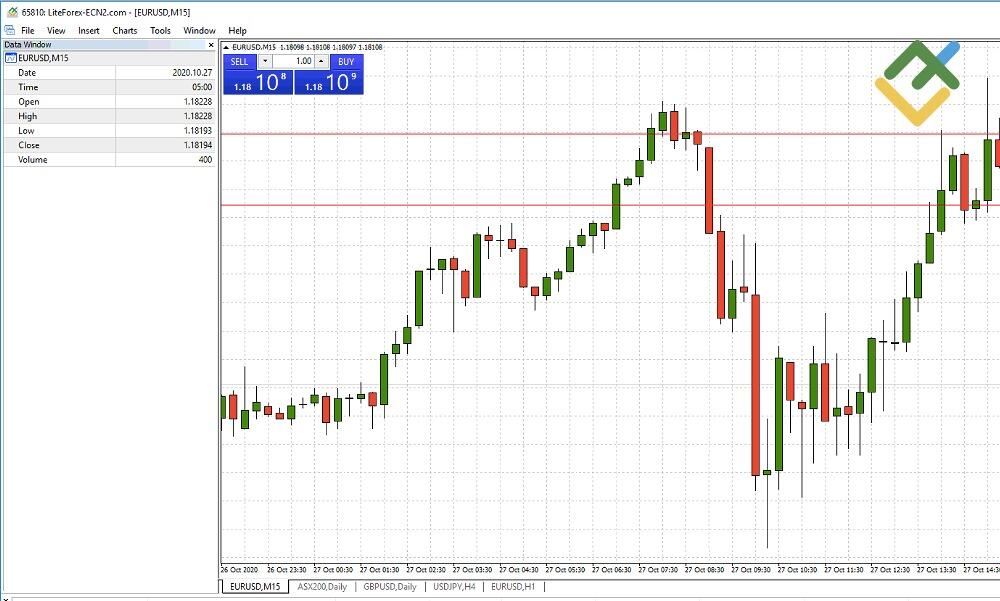
Task: Select the ASX200,Daily chart tab
Action: tap(320, 587)
